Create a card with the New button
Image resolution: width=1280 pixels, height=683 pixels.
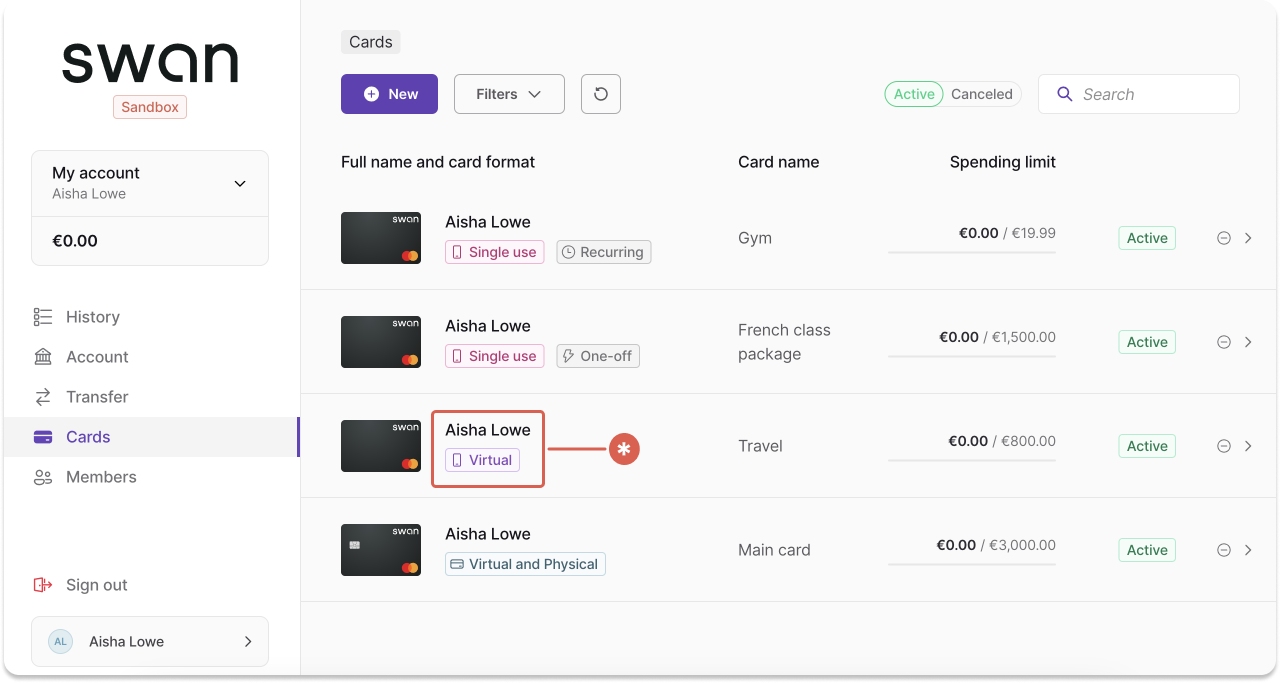pos(389,93)
